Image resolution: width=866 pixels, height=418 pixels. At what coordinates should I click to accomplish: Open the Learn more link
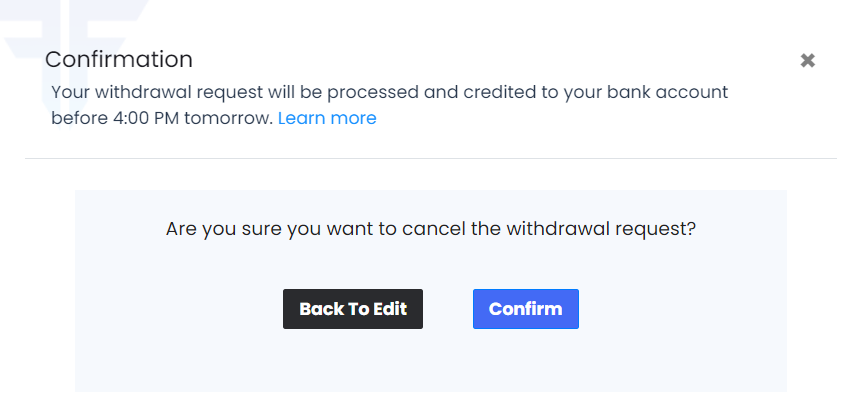pyautogui.click(x=327, y=118)
